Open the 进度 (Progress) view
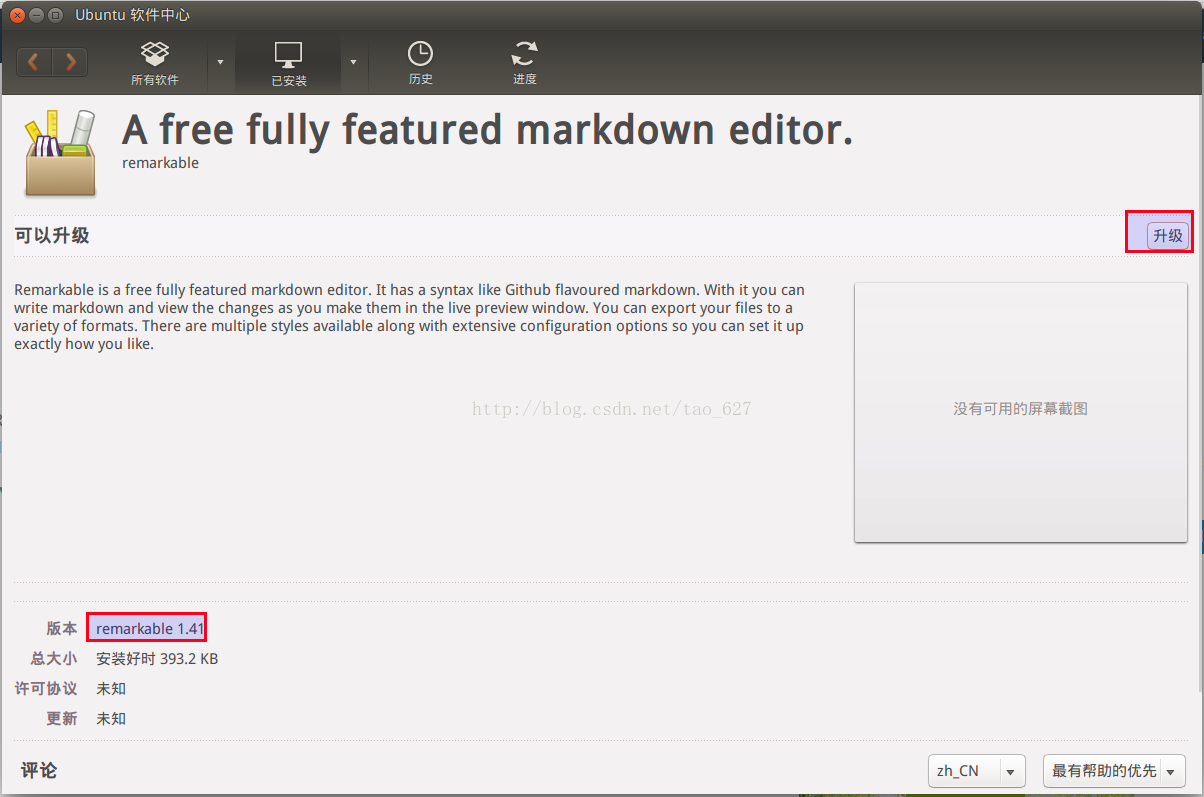 pos(525,64)
